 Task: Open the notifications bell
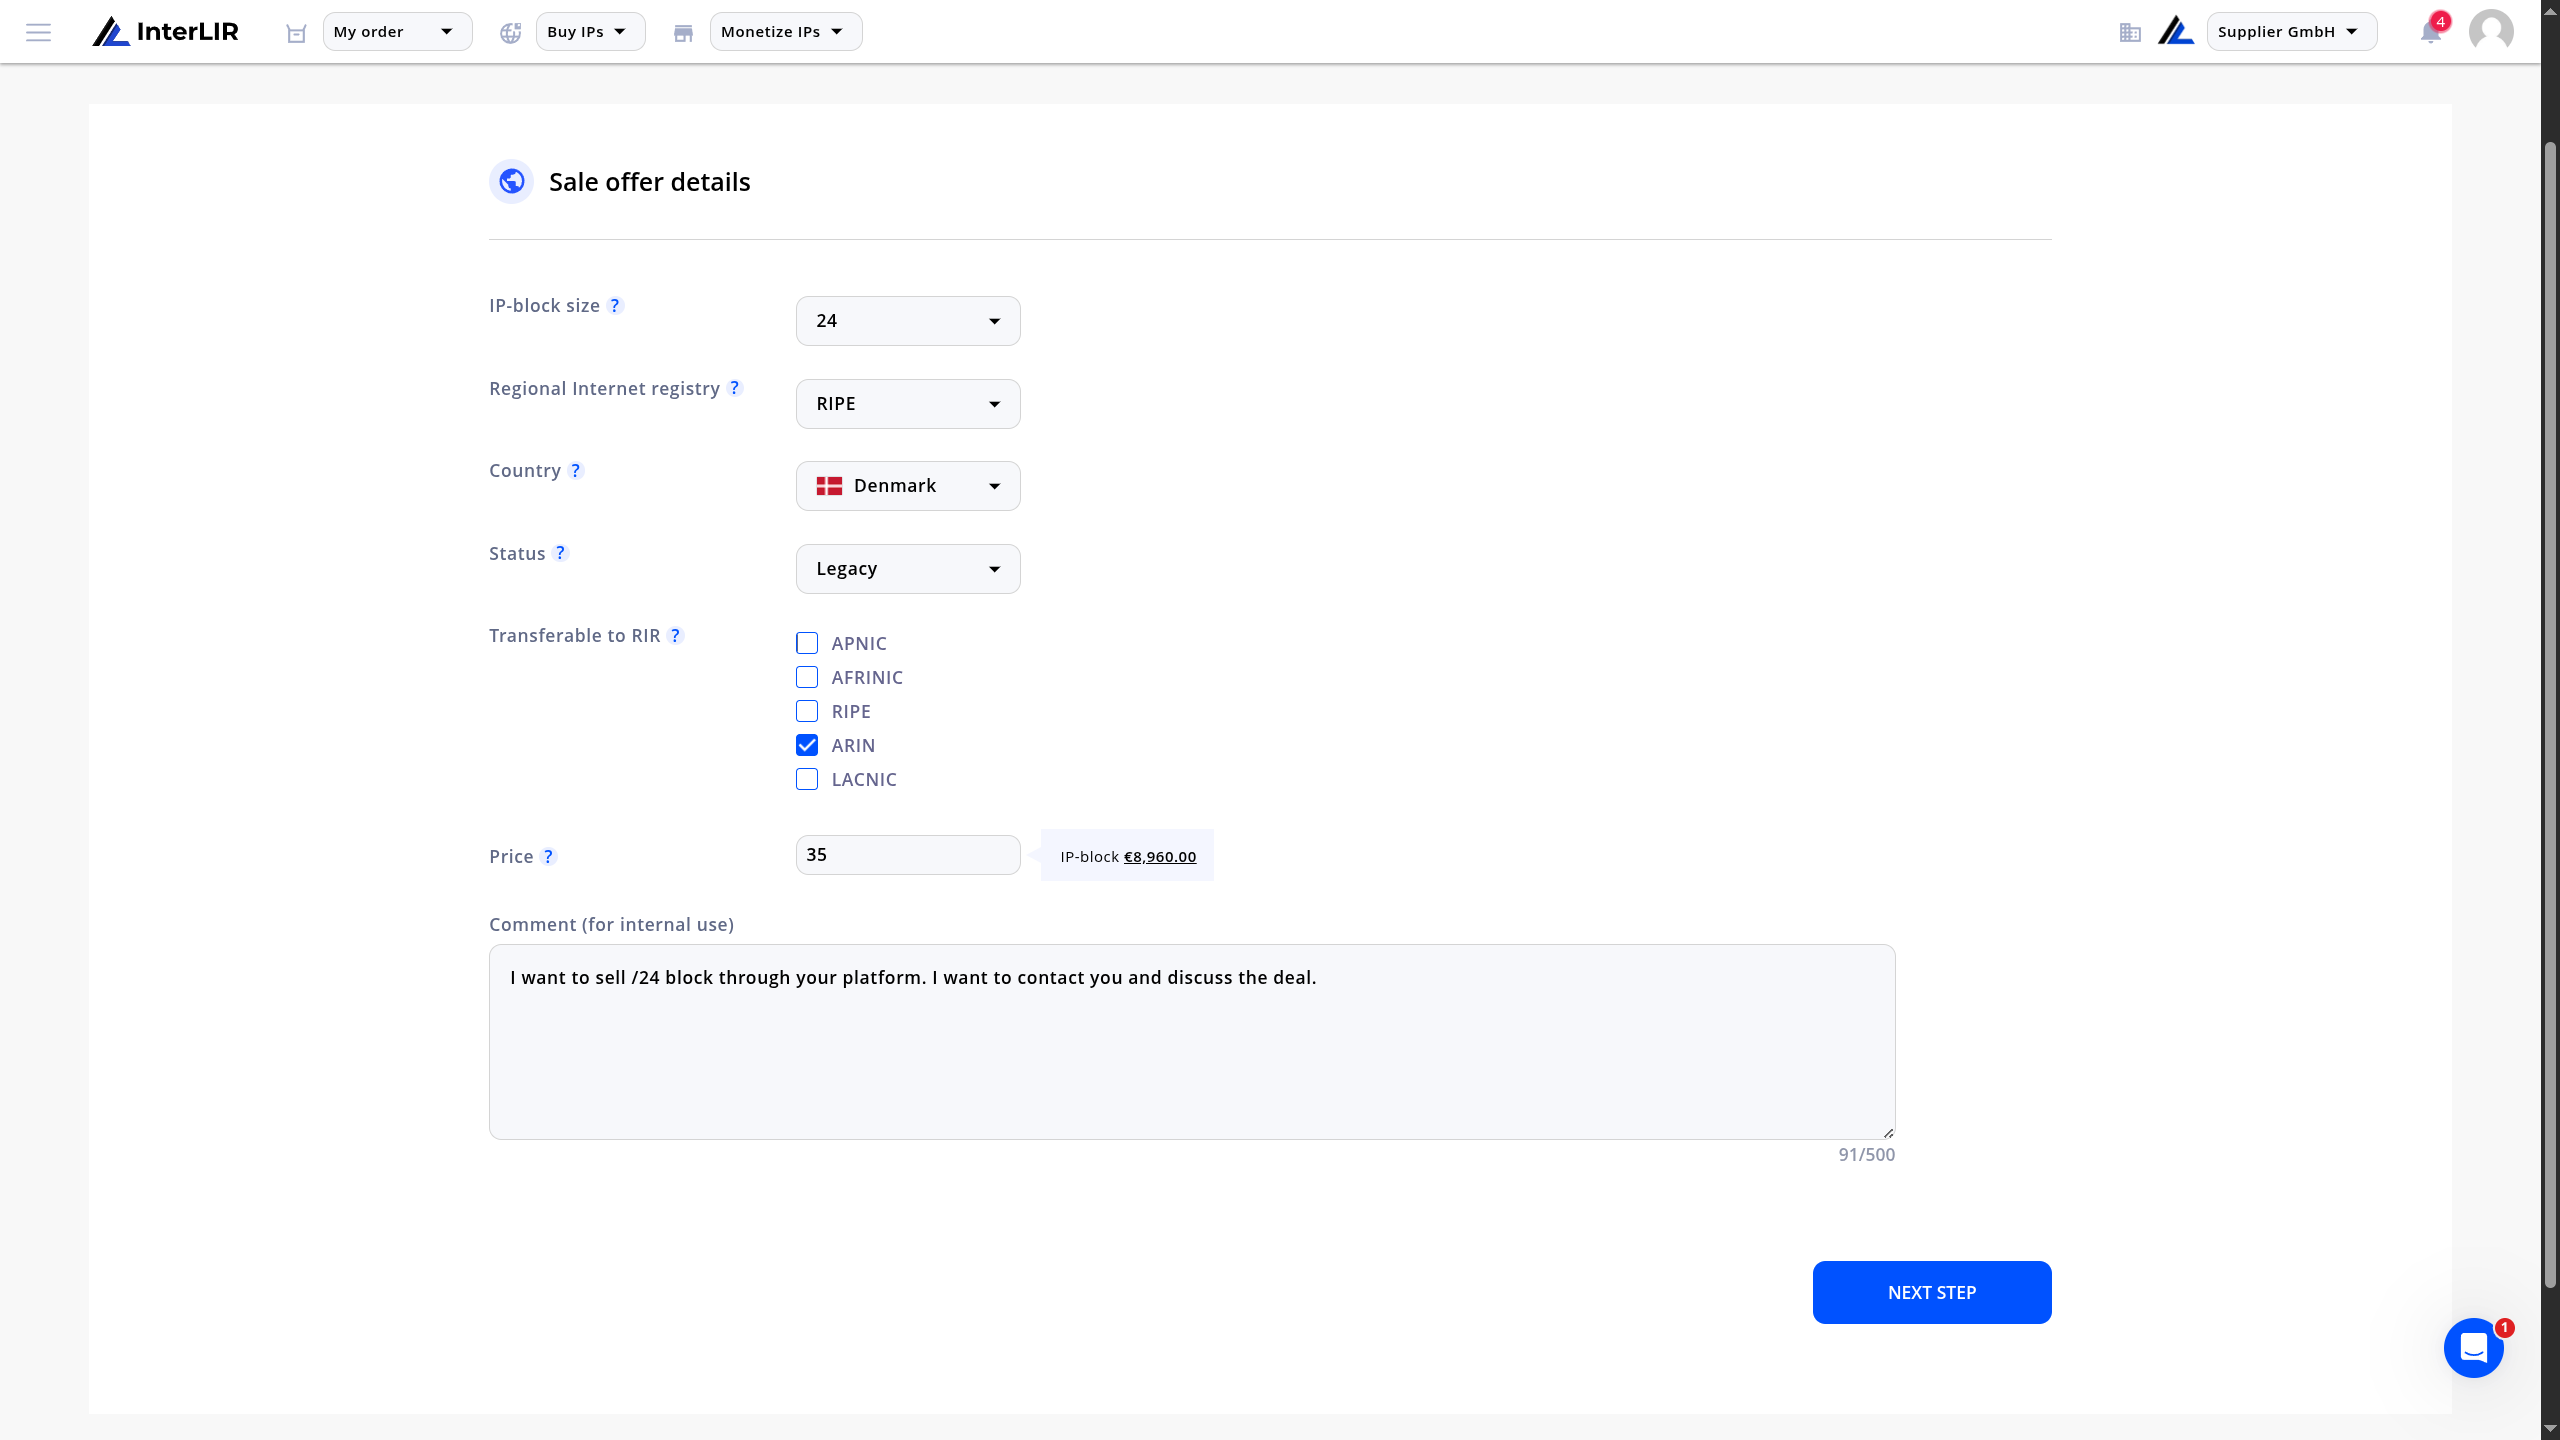[2431, 32]
